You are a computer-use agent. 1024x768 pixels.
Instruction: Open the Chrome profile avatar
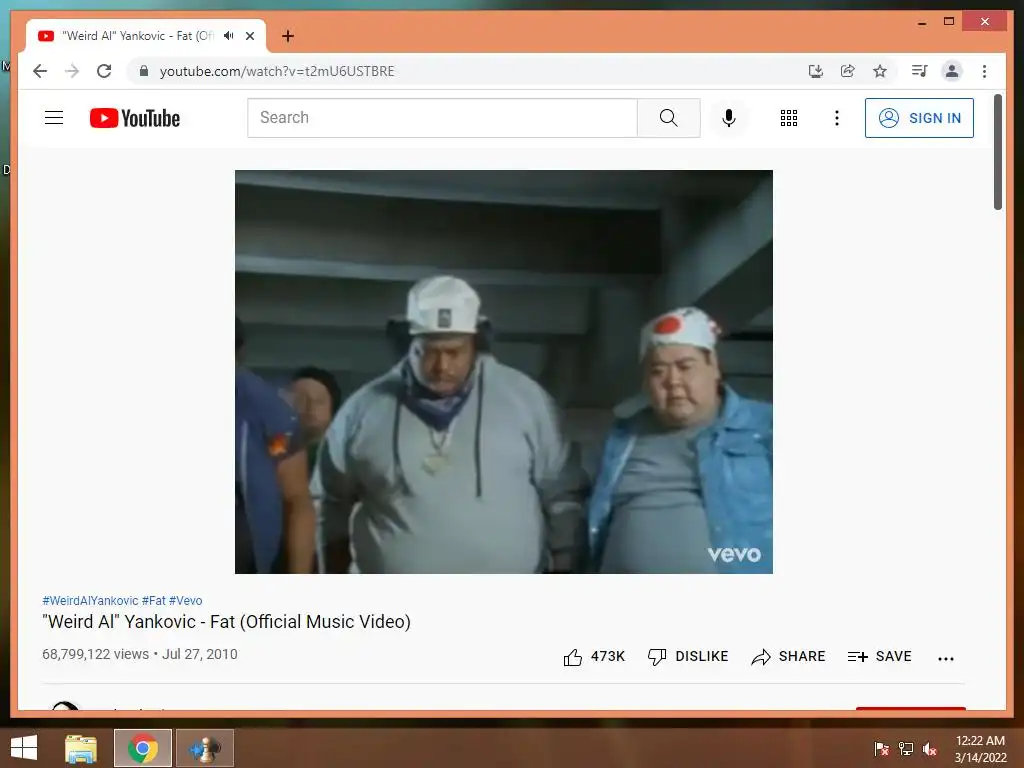tap(952, 71)
